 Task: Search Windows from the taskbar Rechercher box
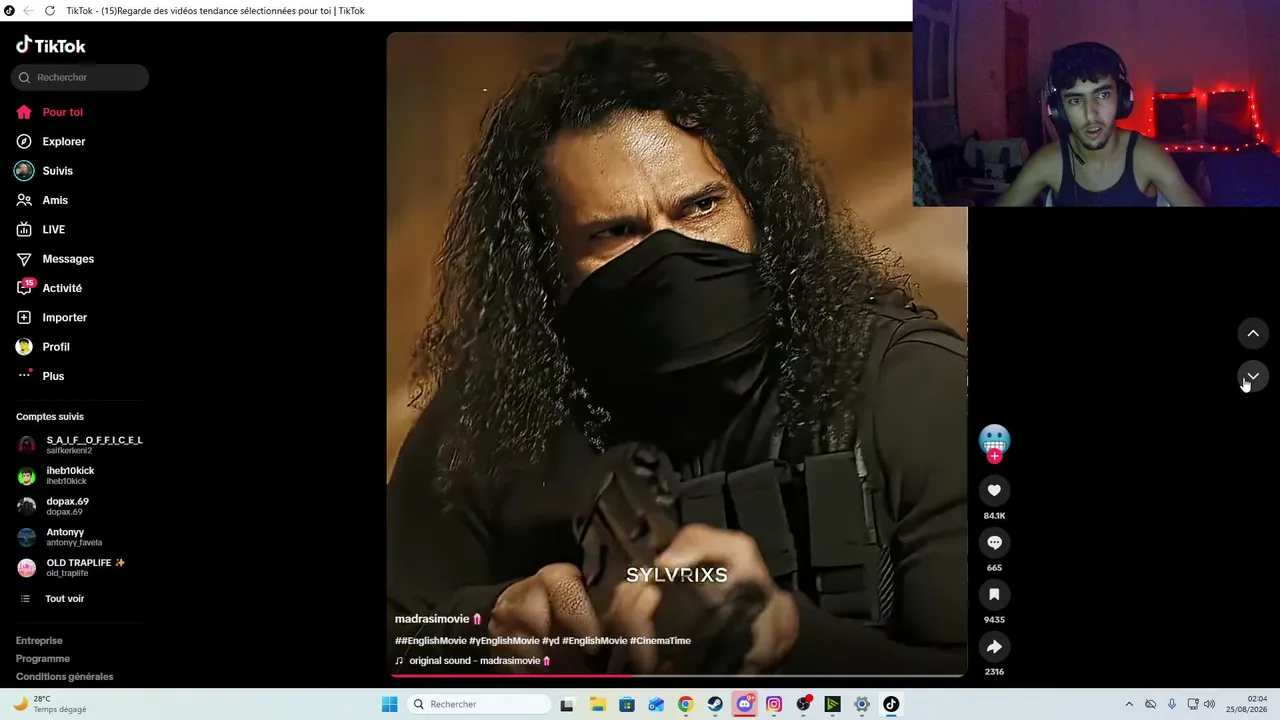click(480, 704)
